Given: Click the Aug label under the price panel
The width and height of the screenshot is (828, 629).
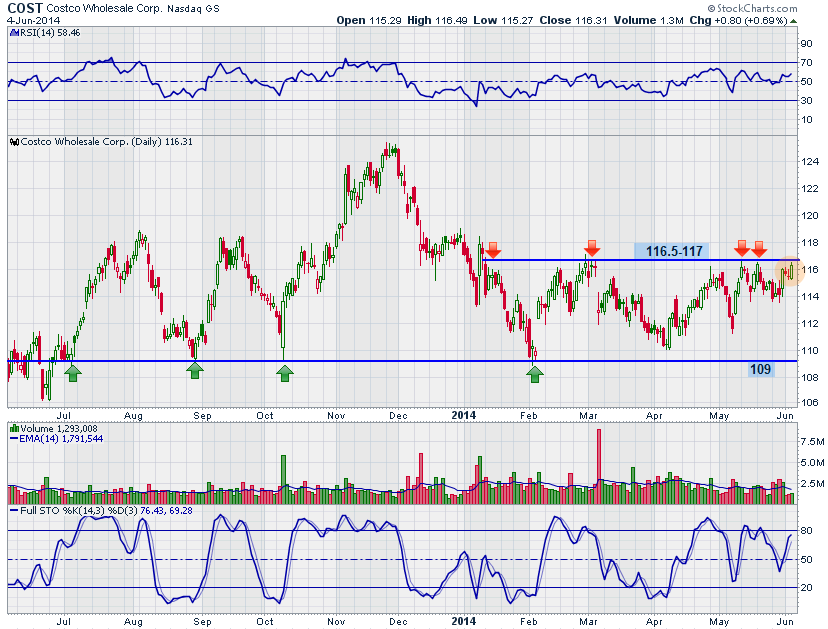Looking at the screenshot, I should tap(133, 416).
